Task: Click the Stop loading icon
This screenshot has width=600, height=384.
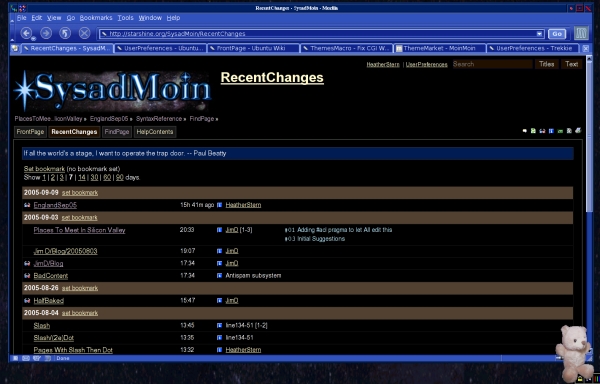Action: pyautogui.click(x=84, y=33)
